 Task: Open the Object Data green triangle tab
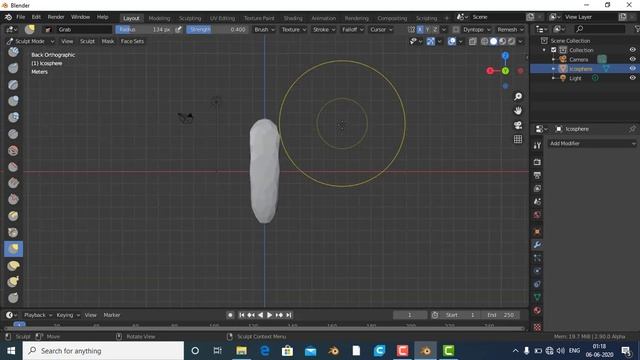[x=537, y=297]
